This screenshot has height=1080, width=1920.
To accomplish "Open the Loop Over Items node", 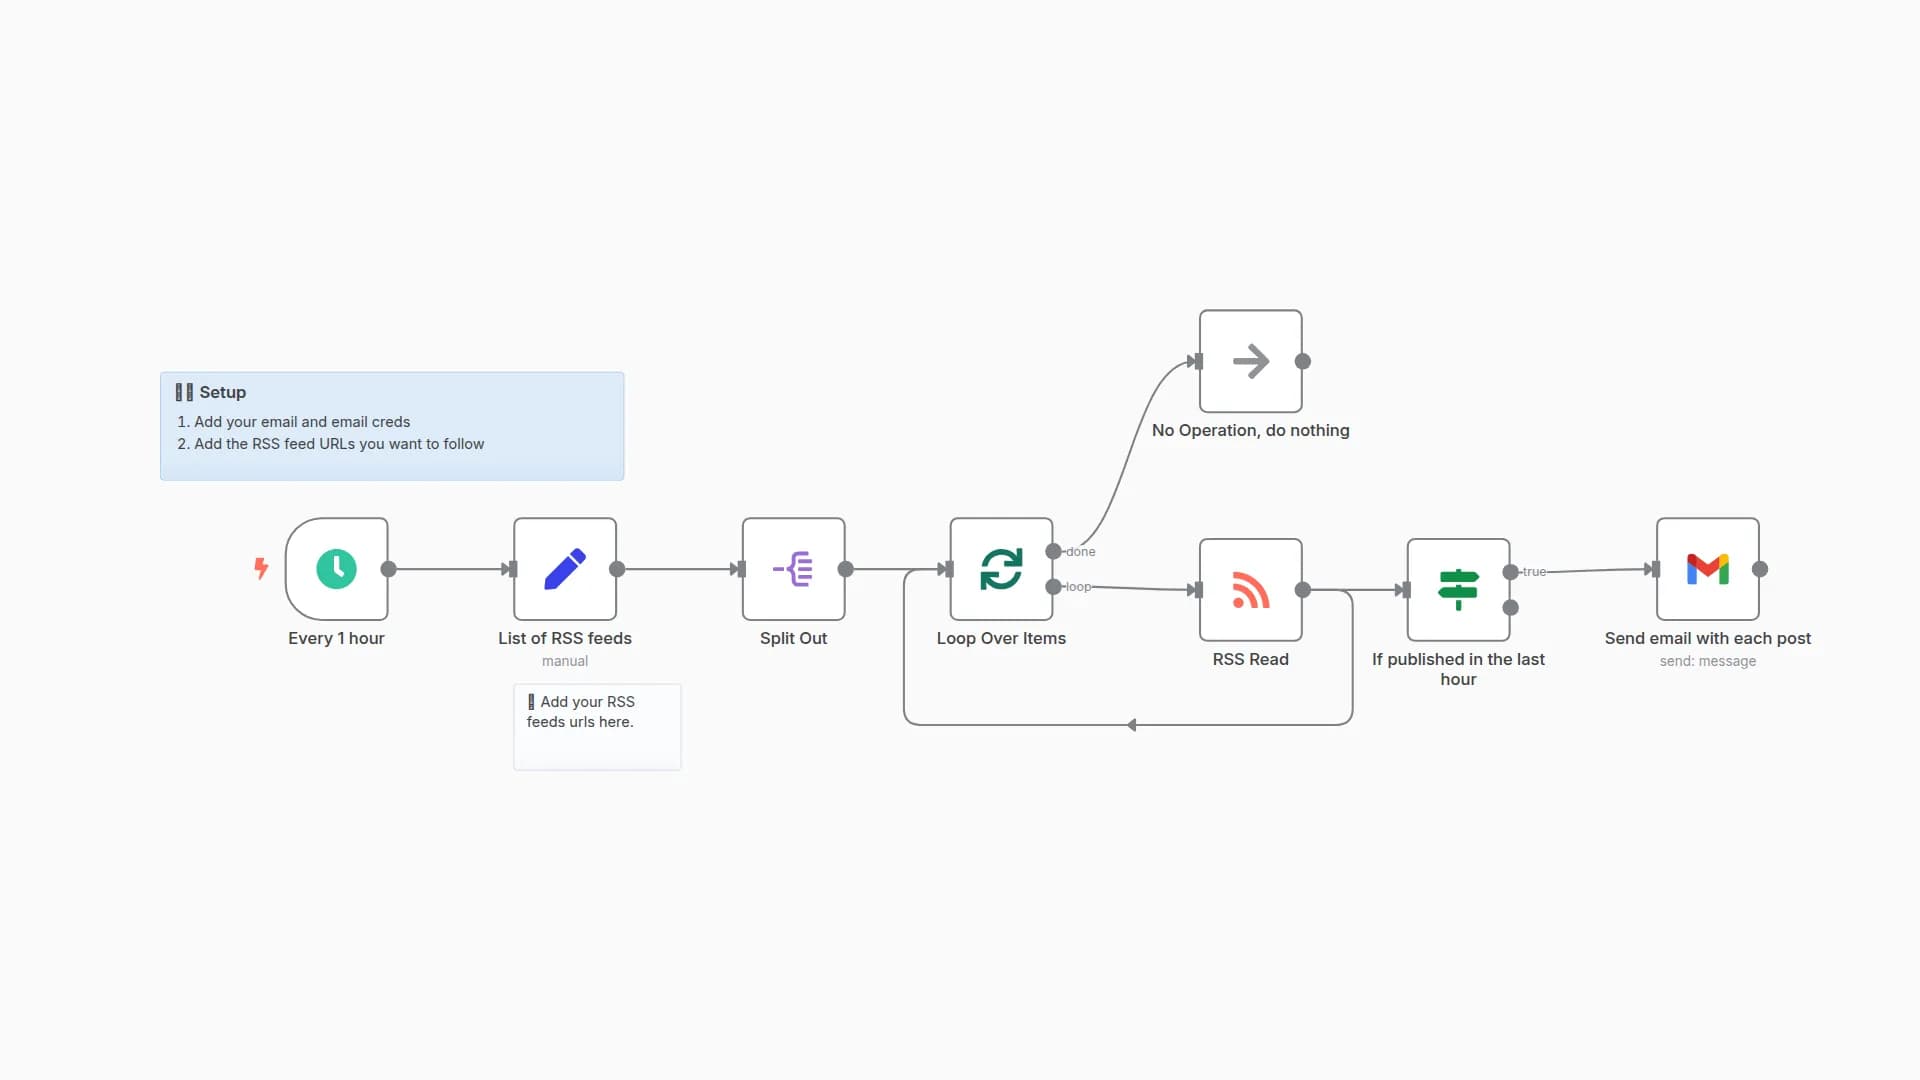I will click(1001, 569).
